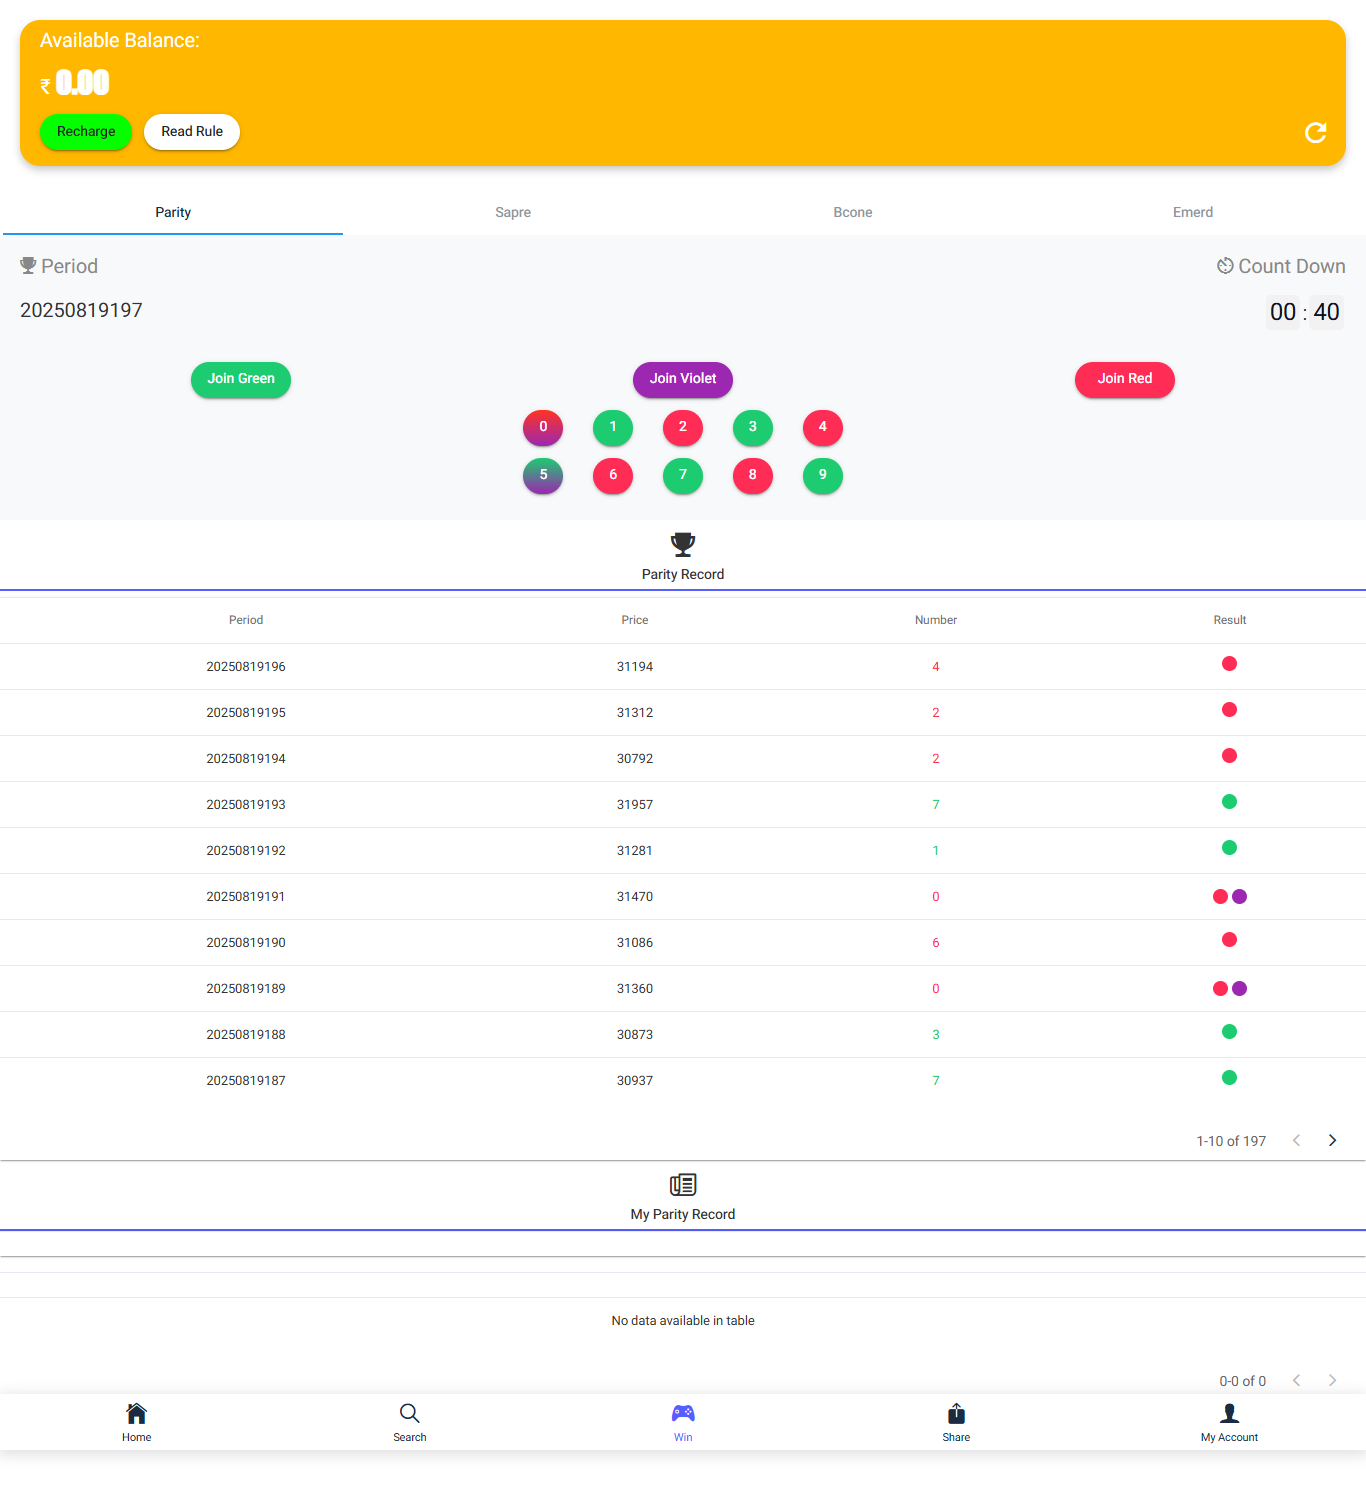1366x1500 pixels.
Task: Go to next page of Parity Record
Action: [x=1332, y=1141]
